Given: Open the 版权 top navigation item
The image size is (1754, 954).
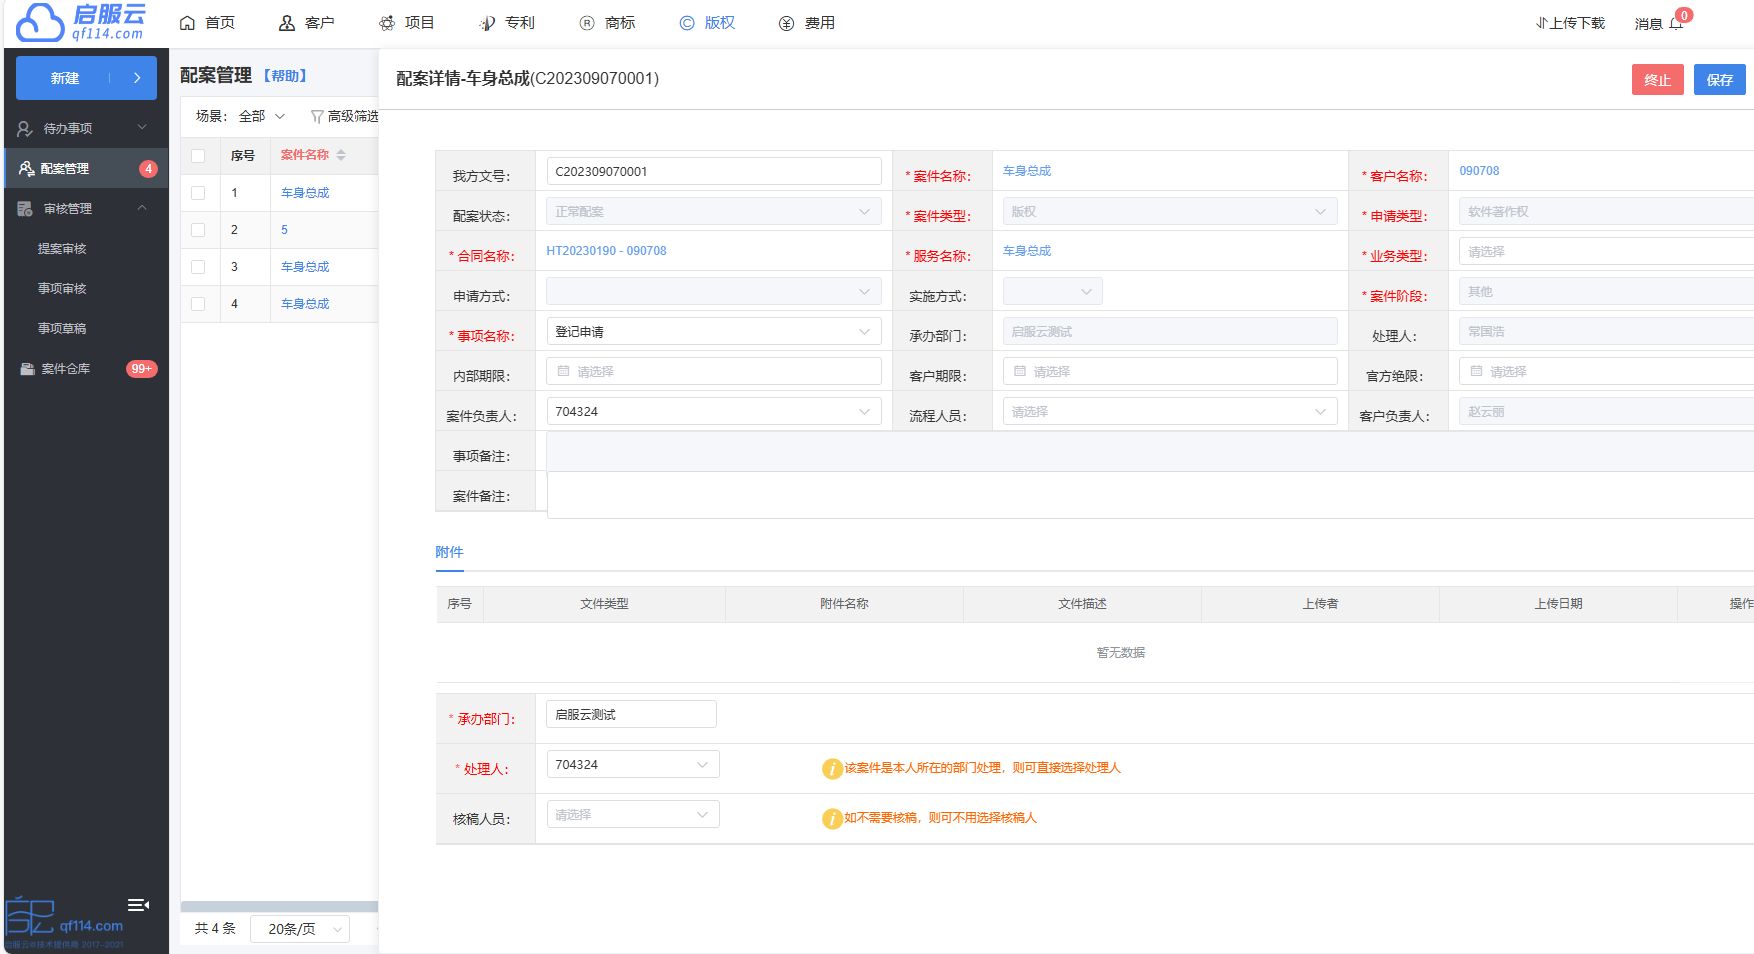Looking at the screenshot, I should click(707, 23).
